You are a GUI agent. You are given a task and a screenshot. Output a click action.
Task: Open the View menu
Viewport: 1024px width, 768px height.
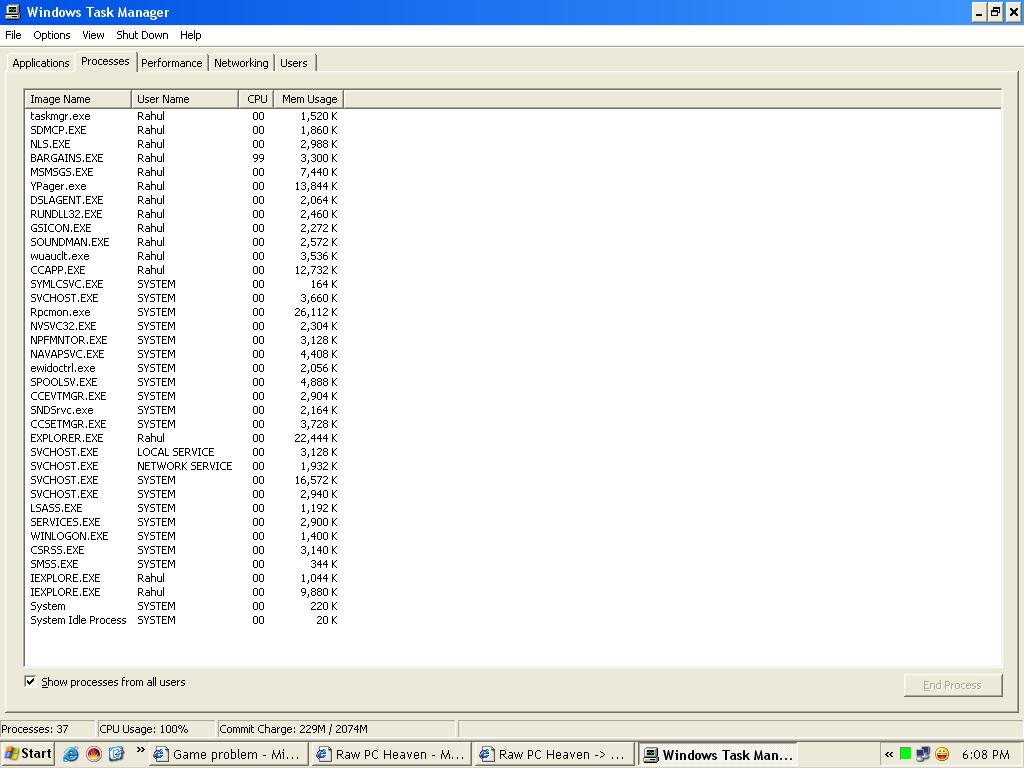point(93,35)
